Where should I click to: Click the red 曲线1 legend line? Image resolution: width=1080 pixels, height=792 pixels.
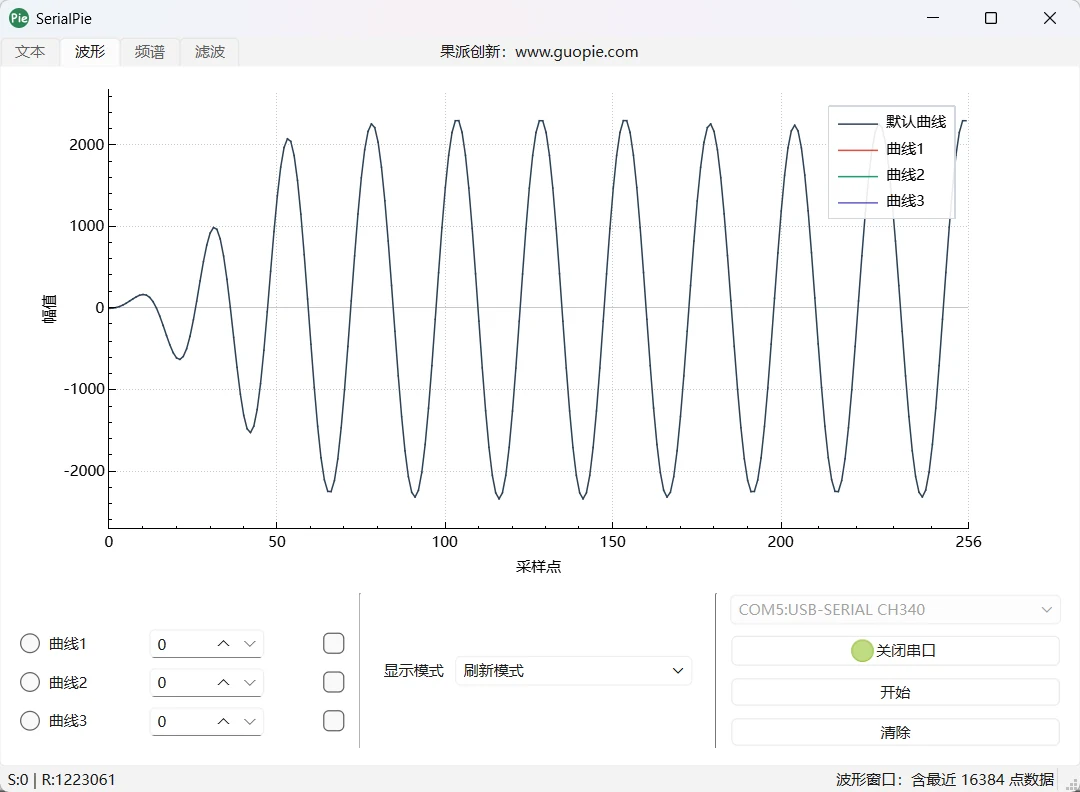click(858, 149)
